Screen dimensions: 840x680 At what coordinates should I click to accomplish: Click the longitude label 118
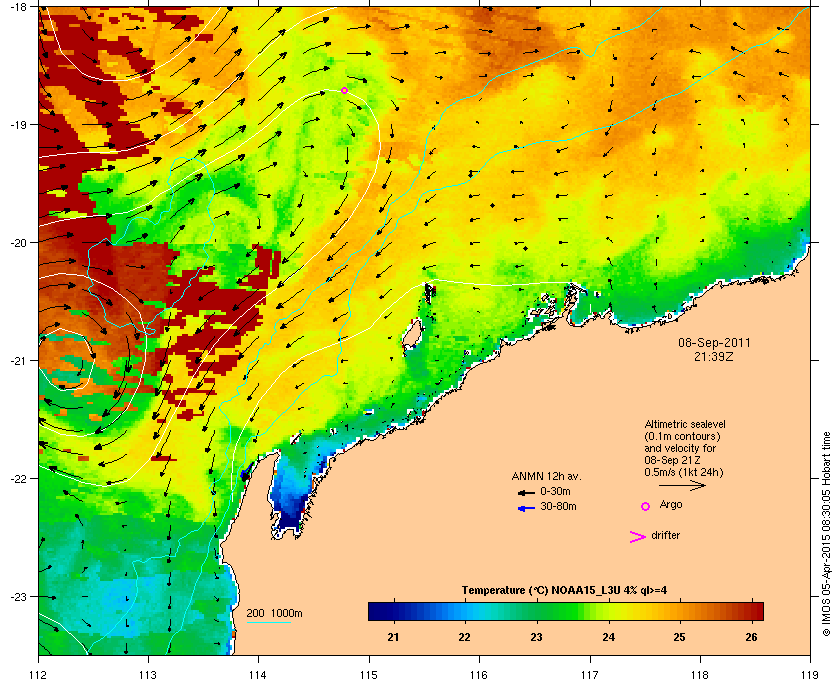(700, 674)
